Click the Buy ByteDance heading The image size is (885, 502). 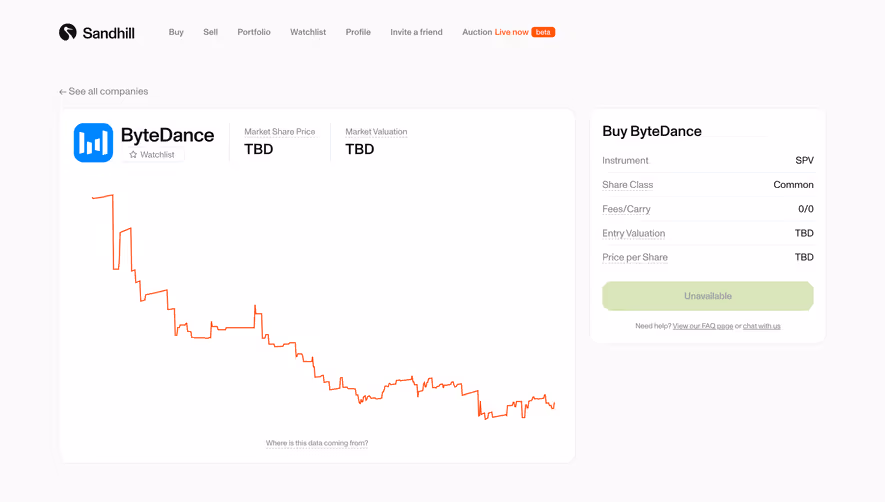(652, 131)
